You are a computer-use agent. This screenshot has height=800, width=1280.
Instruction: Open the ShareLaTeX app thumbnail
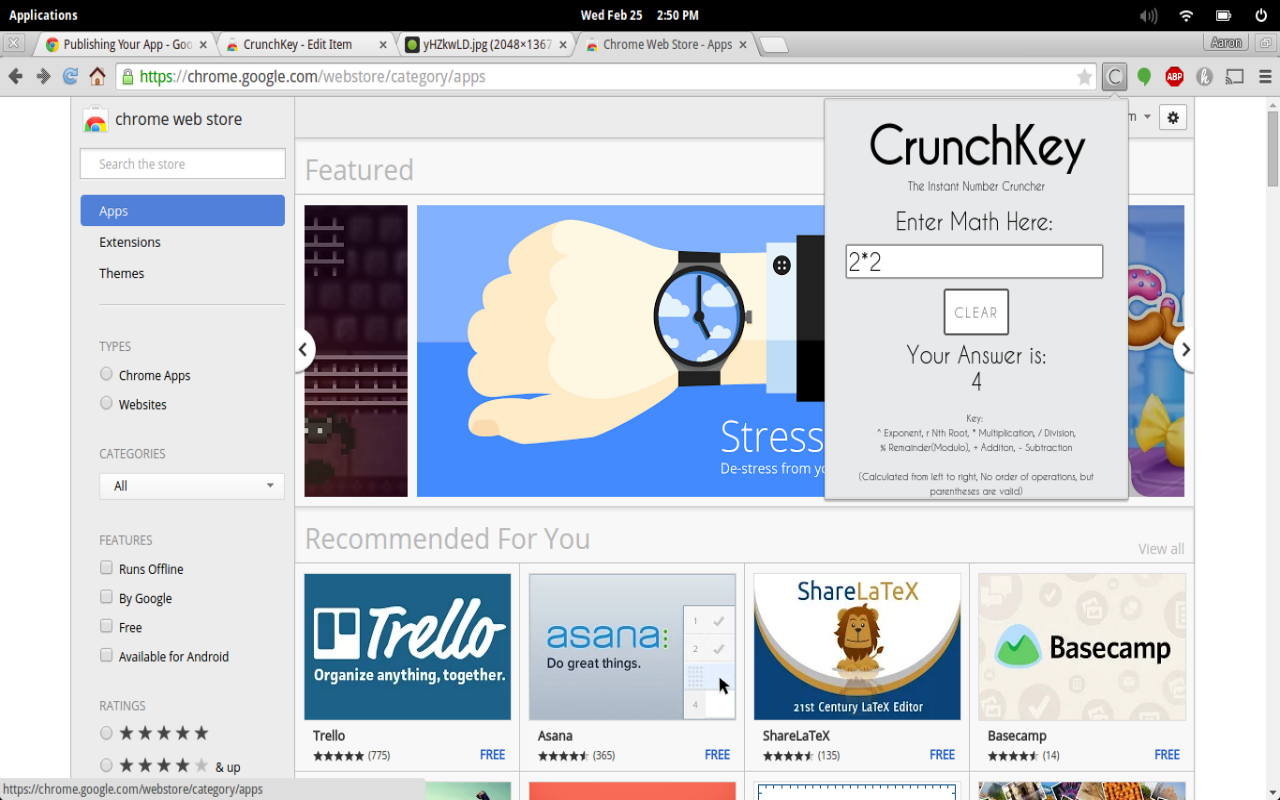[x=857, y=646]
